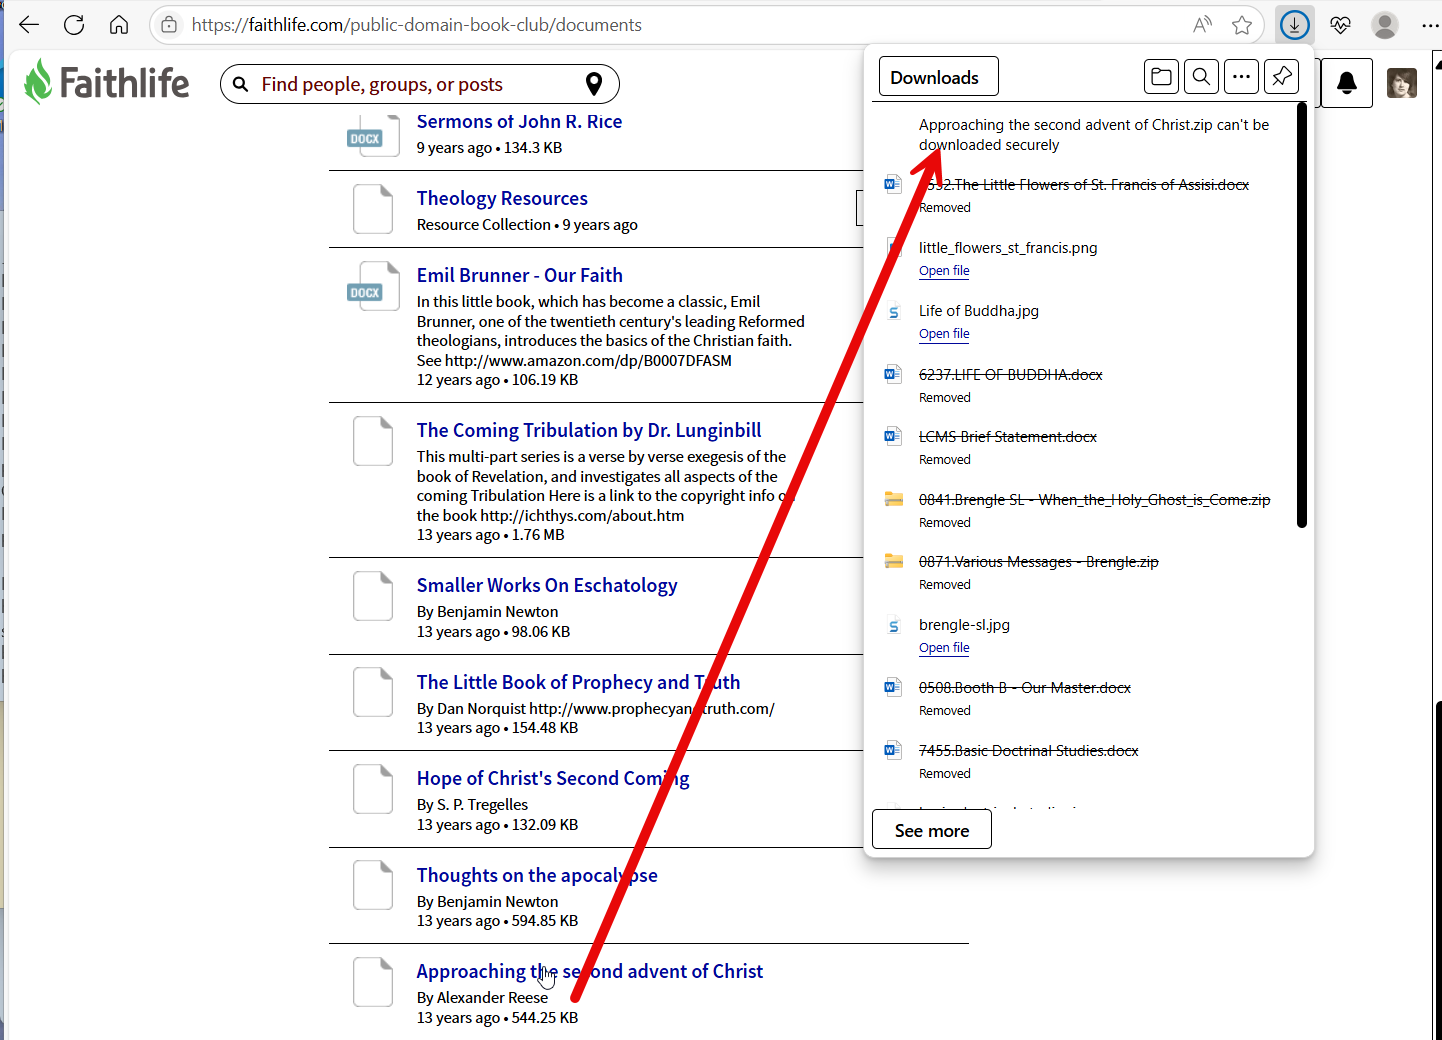
Task: Pin the Downloads panel
Action: coord(1281,76)
